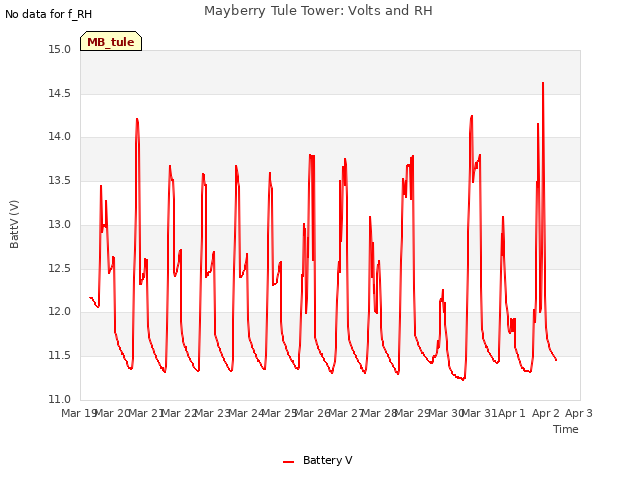This screenshot has width=640, height=480.
Task: Click the 14.0 y-axis tick label
Action: pos(60,137)
